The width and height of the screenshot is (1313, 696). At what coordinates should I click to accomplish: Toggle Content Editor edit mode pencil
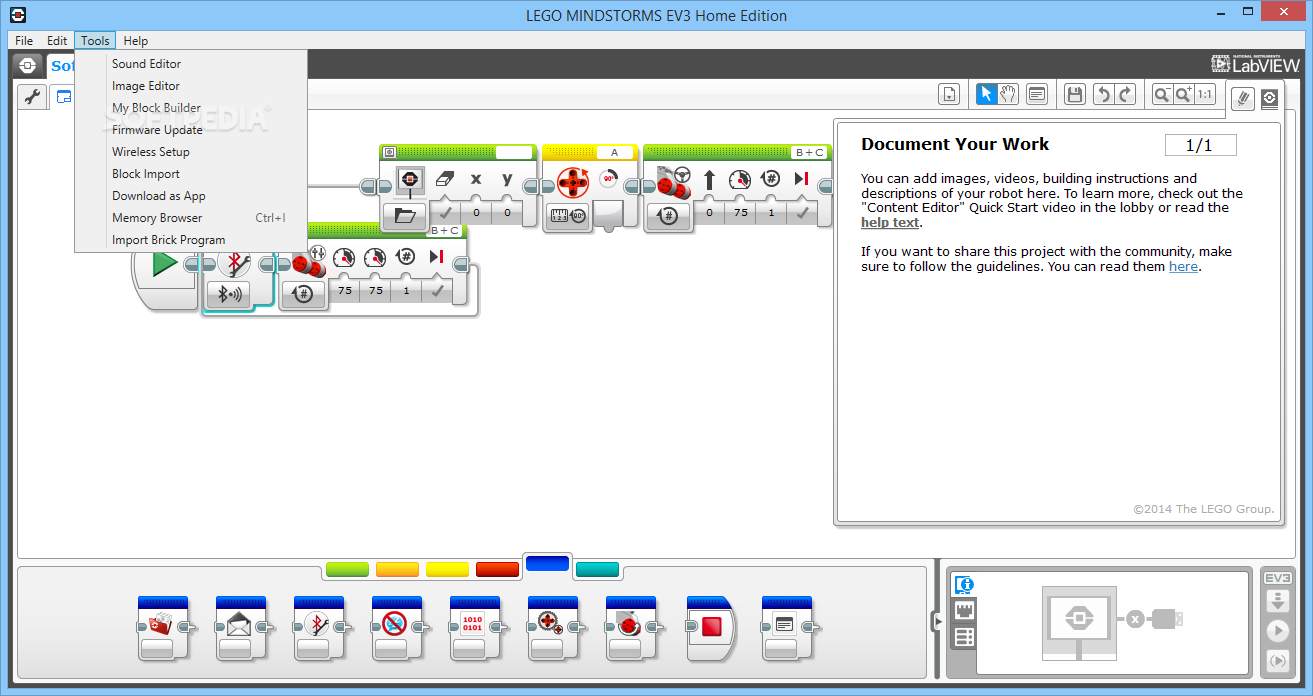pyautogui.click(x=1242, y=98)
